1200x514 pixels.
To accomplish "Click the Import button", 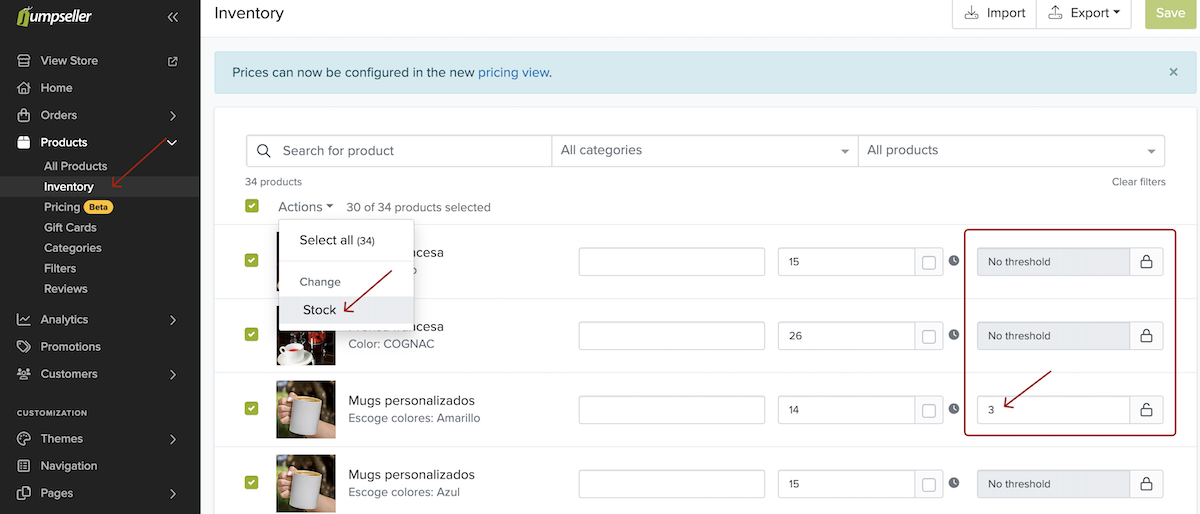I will [x=994, y=13].
